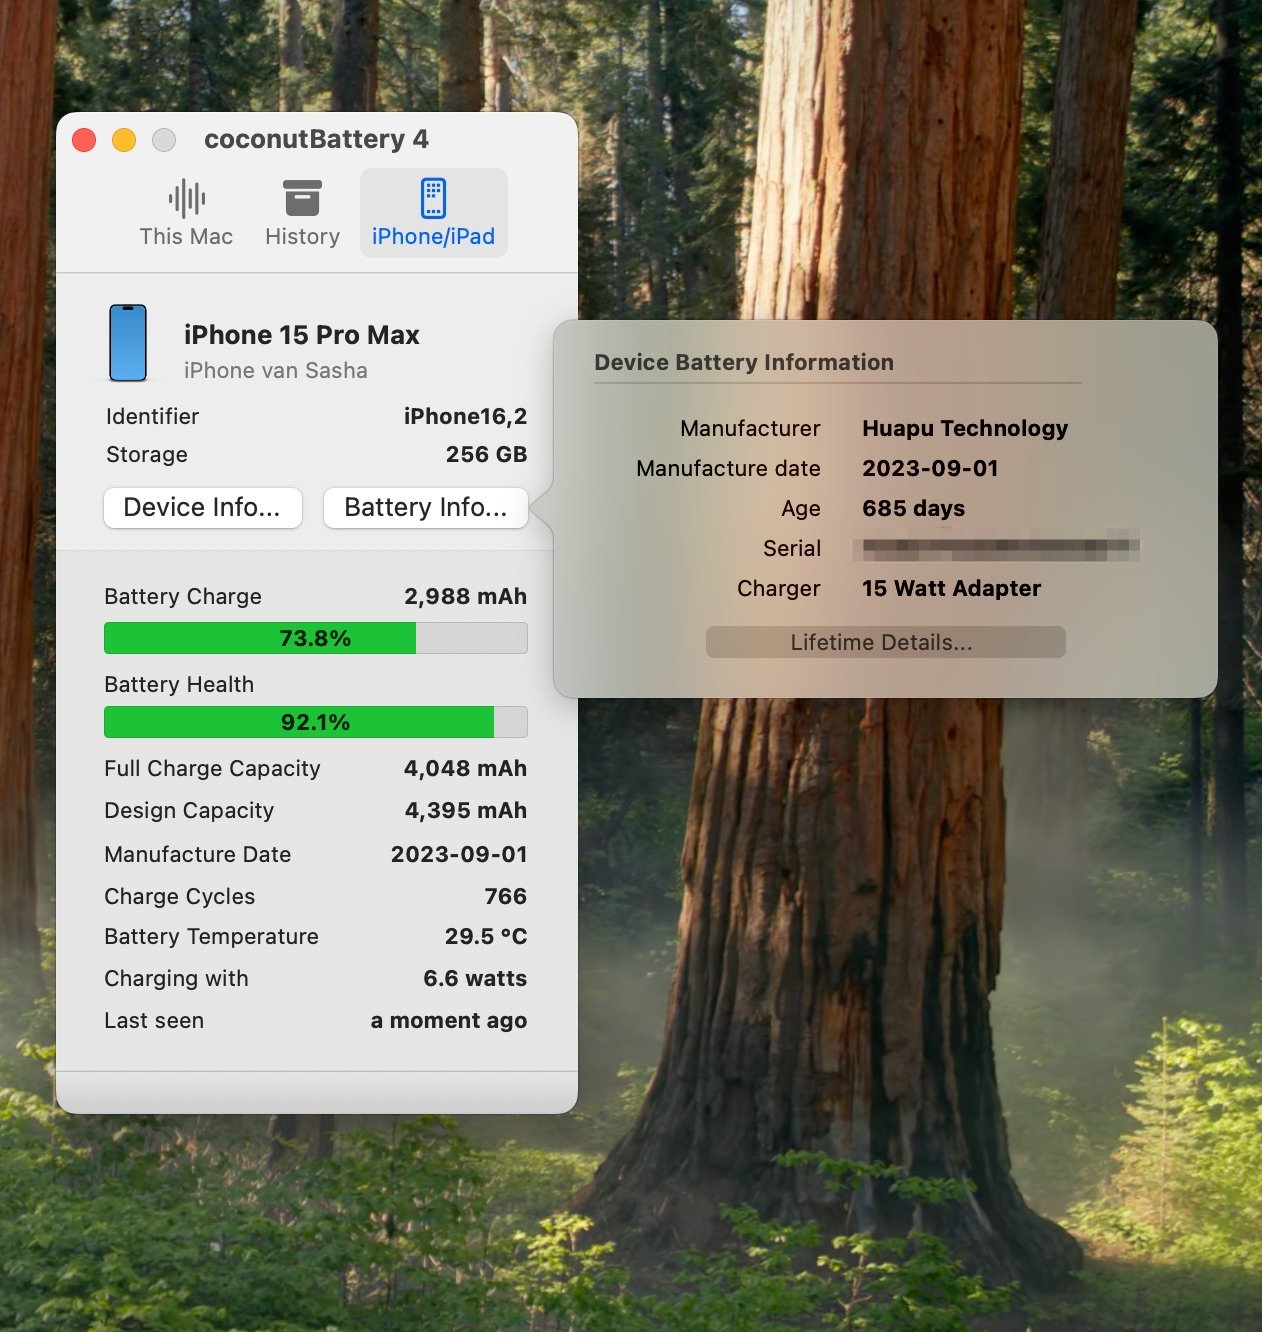1262x1332 pixels.
Task: Click the storage value 256 GB
Action: point(486,455)
